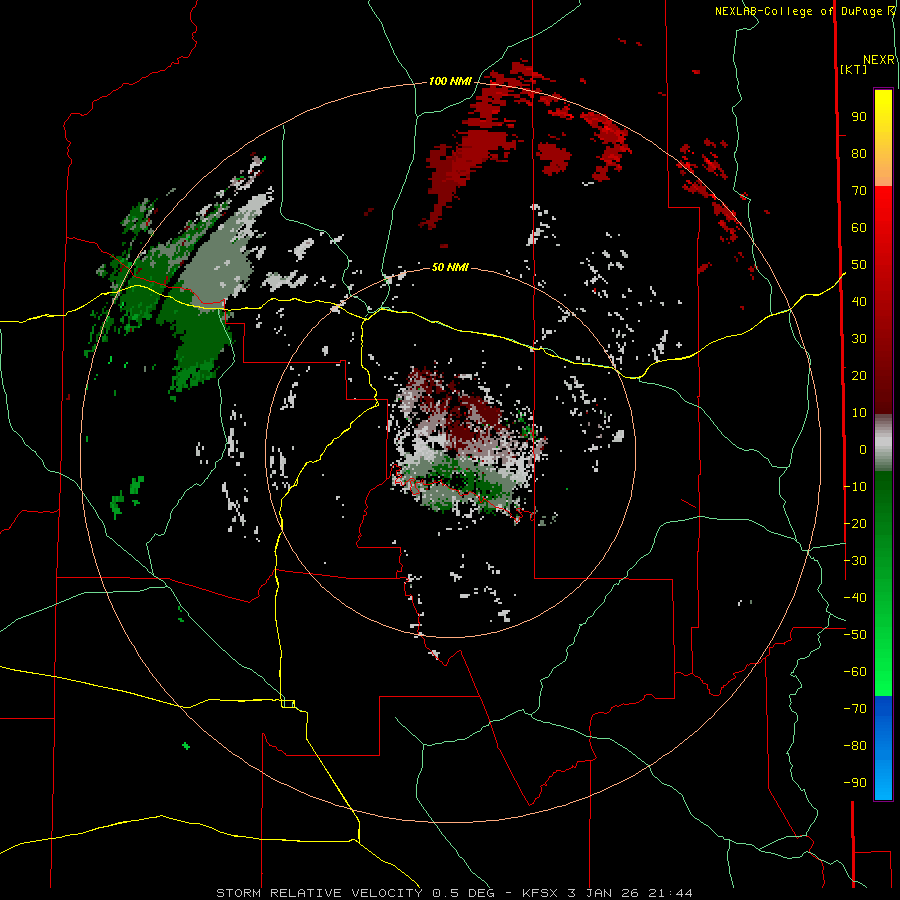Click the 3 JAN 26 date in caption
This screenshot has height=900, width=900.
pyautogui.click(x=603, y=893)
